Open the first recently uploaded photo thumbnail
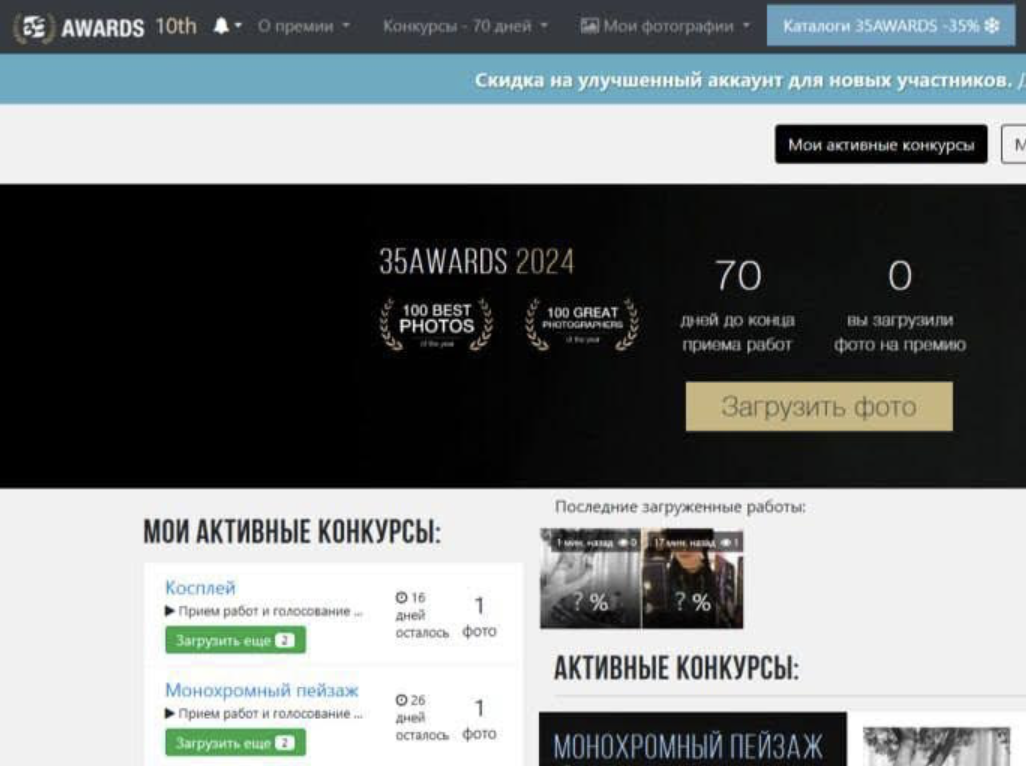This screenshot has width=1026, height=766. [590, 579]
